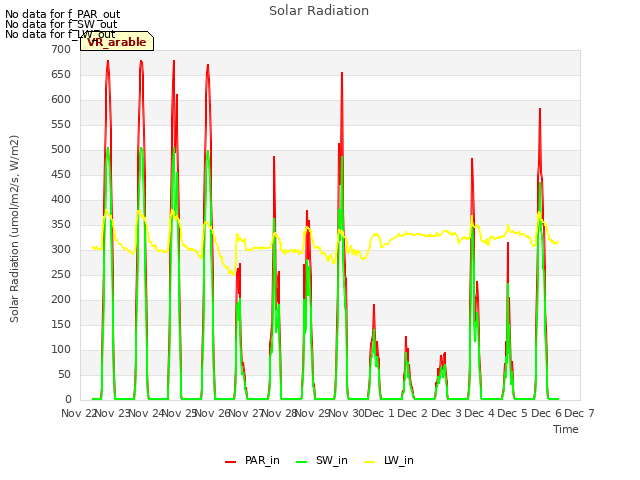Click the 400 y-axis tick label
640x480 pixels.
click(x=61, y=200)
